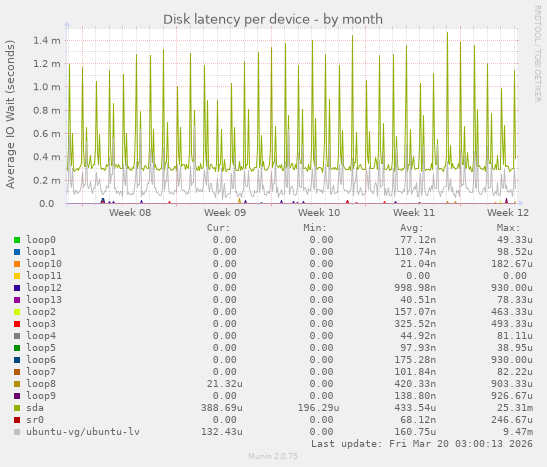This screenshot has width=547, height=467.
Task: Click sda average value 433.54u
Action: click(x=415, y=408)
